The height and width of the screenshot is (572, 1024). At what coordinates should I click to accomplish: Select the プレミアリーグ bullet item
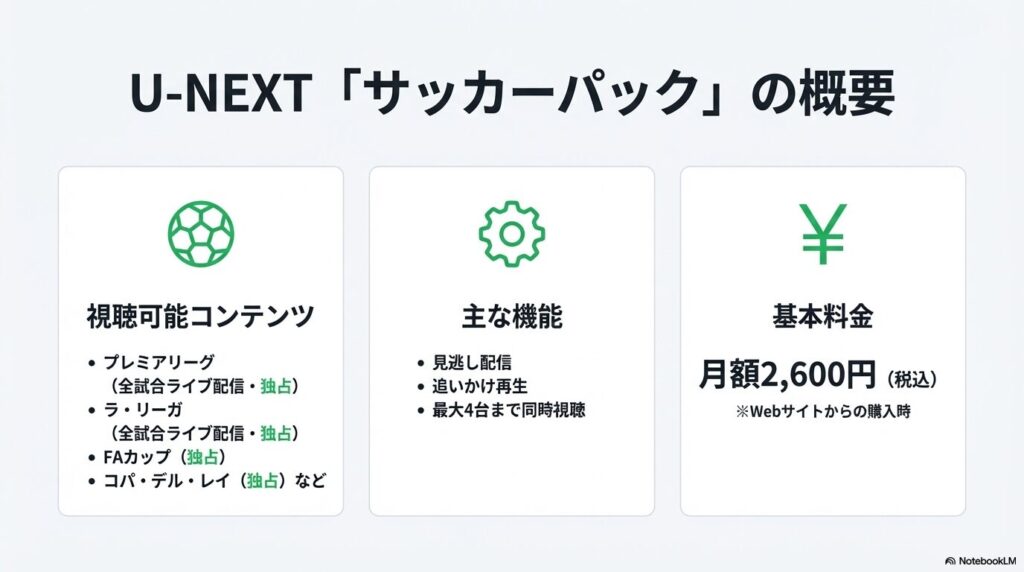pos(159,362)
